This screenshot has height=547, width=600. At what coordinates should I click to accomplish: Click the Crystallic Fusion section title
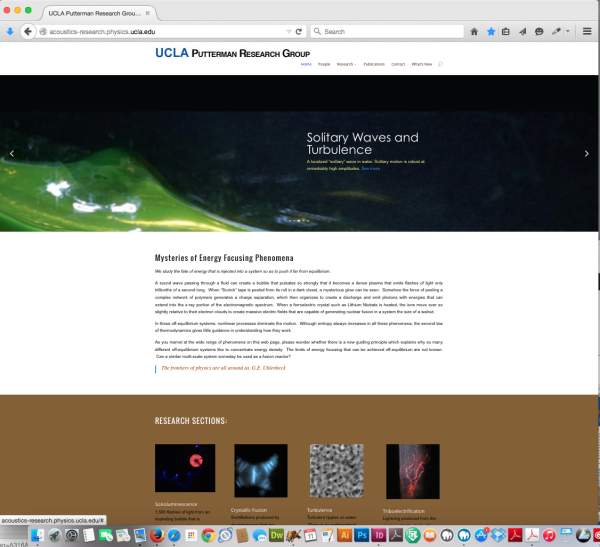click(249, 510)
